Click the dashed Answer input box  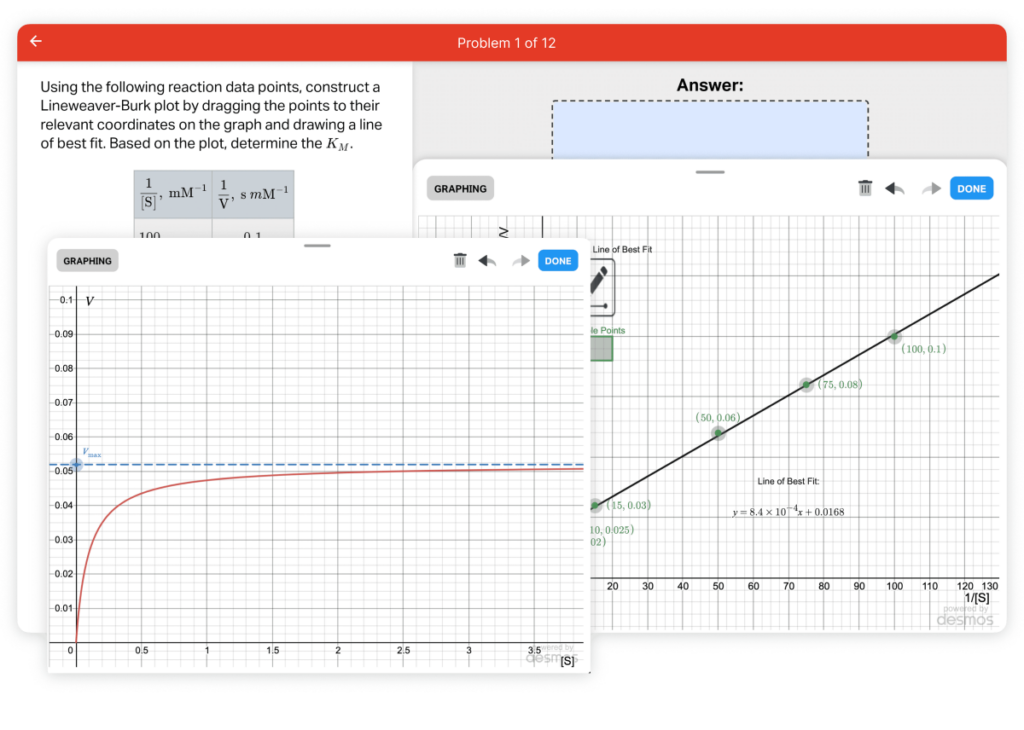(x=710, y=130)
